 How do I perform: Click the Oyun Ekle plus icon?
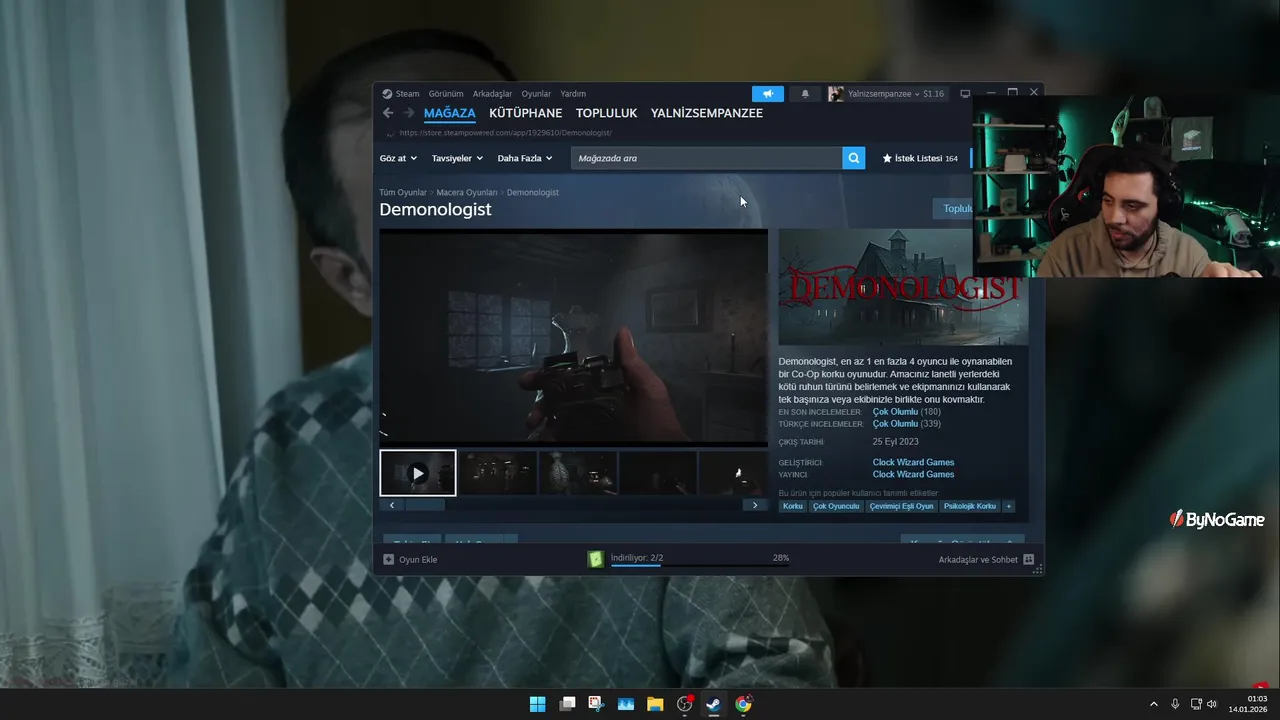coord(389,559)
